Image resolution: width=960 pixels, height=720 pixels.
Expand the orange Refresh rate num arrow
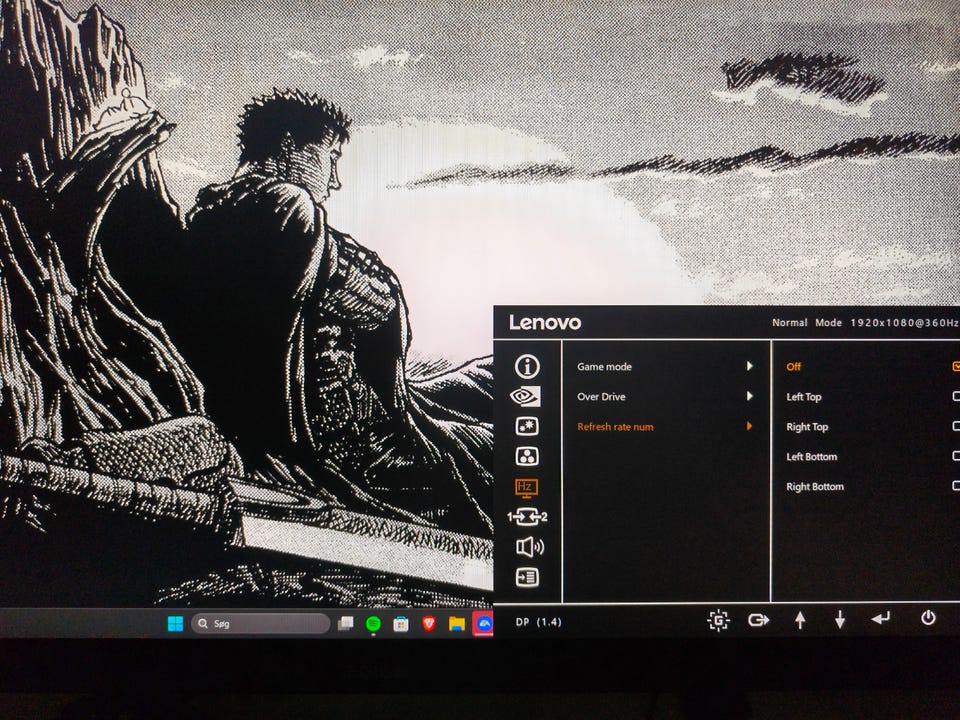point(749,426)
